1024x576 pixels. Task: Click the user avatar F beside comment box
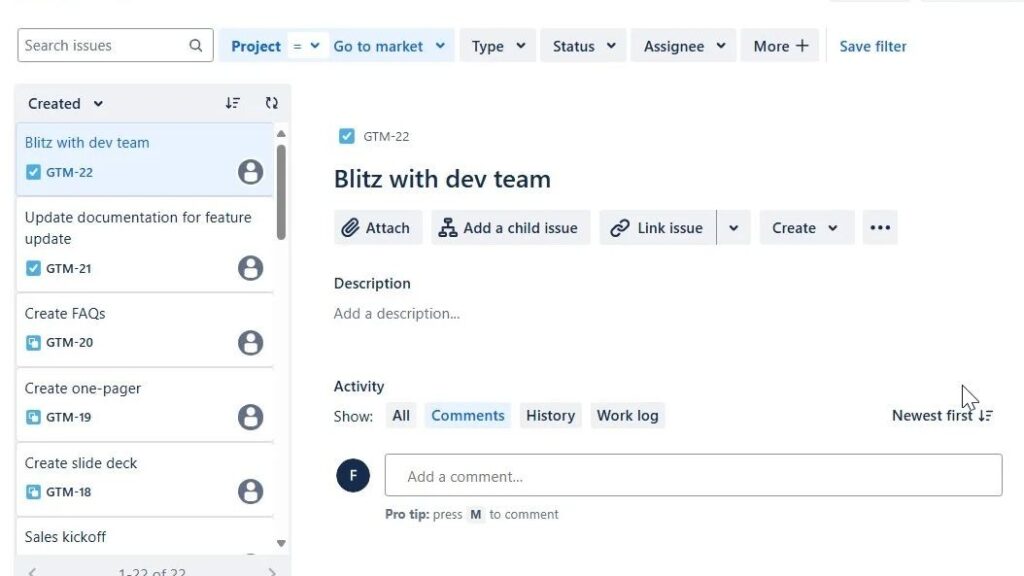tap(353, 475)
